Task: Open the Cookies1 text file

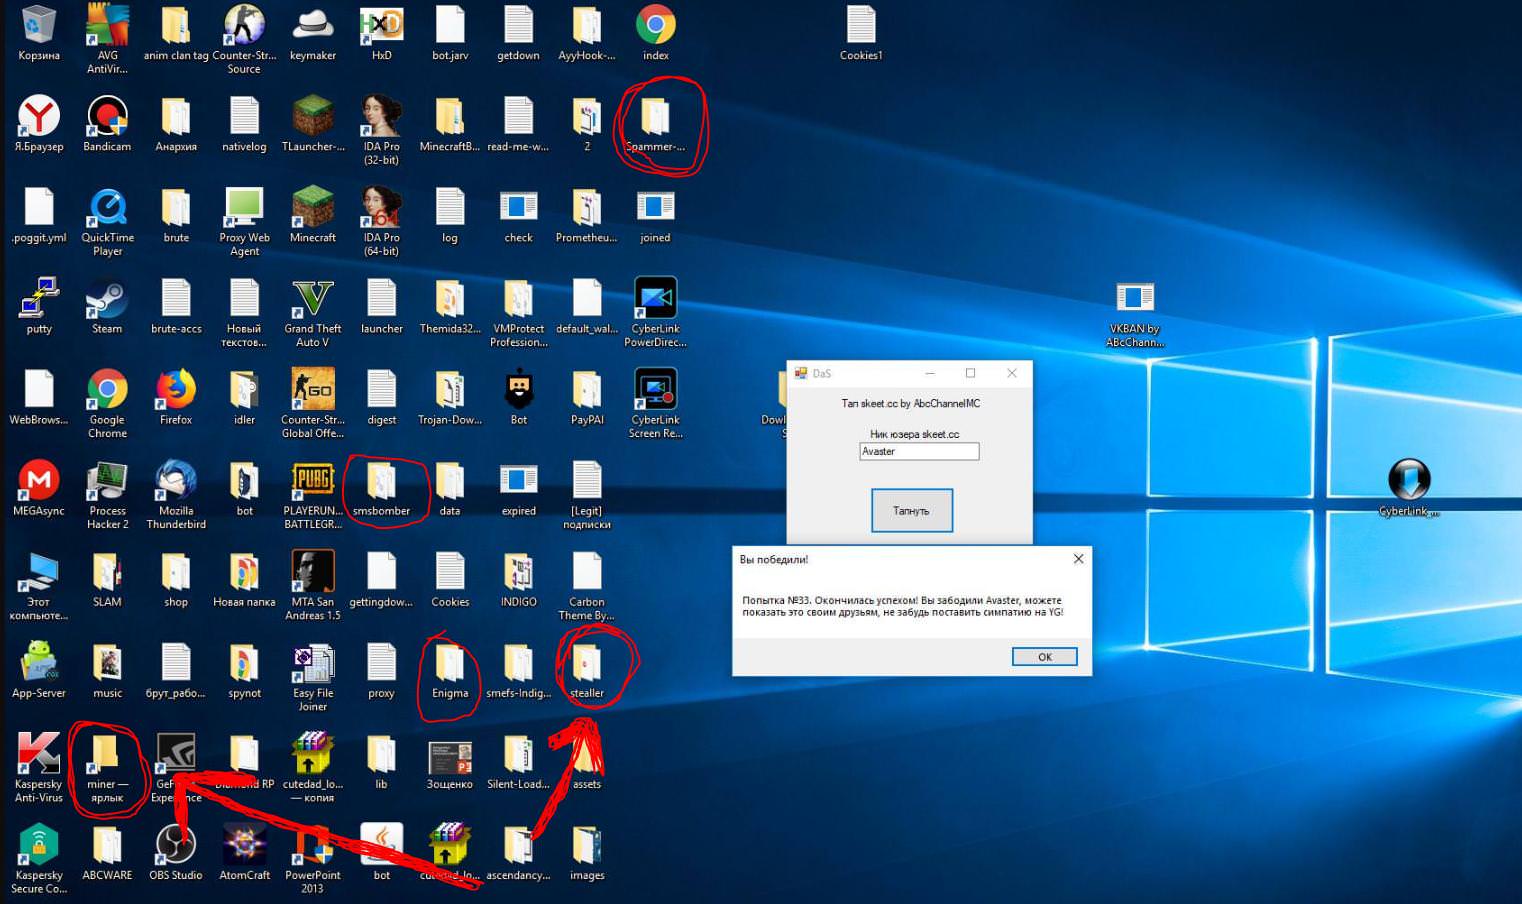Action: coord(861,27)
